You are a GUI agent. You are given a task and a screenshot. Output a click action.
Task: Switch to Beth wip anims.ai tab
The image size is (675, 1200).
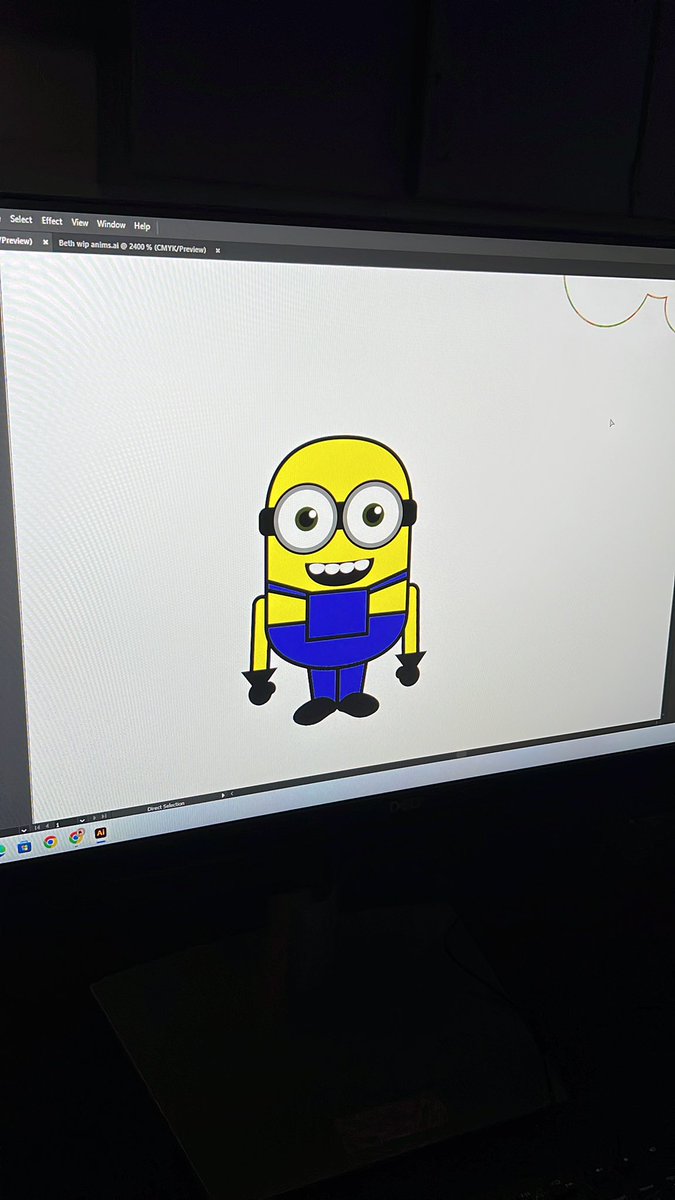click(x=132, y=247)
